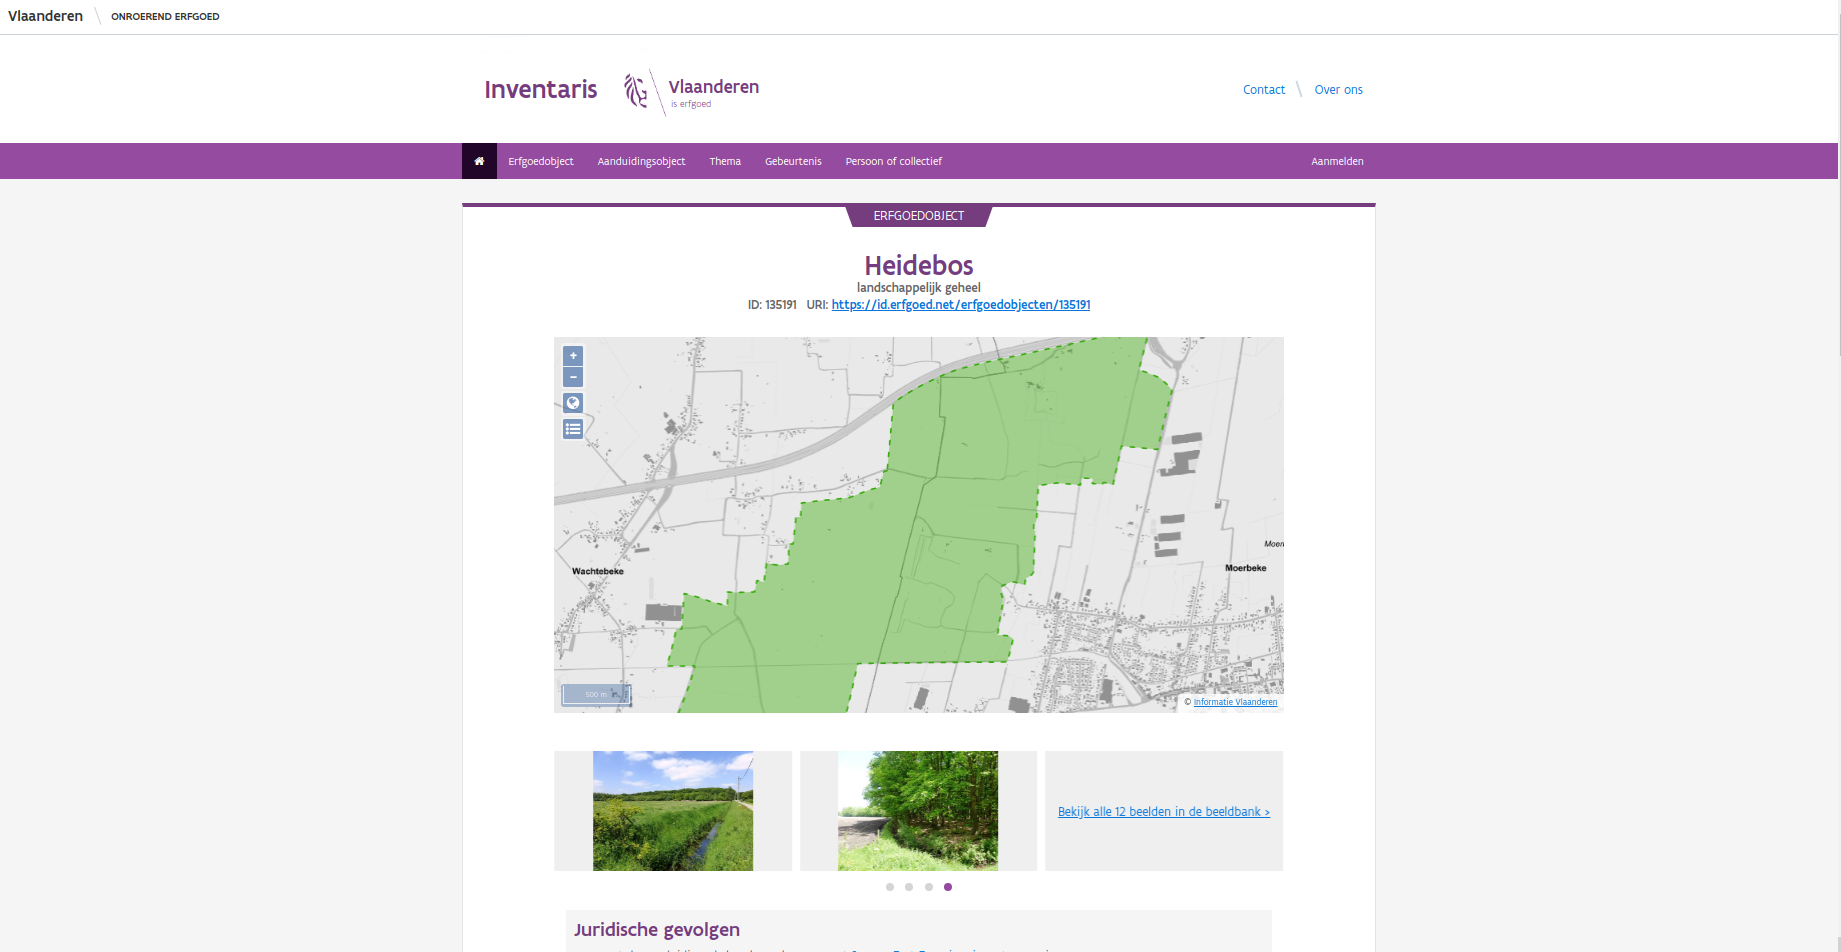Open Persoon of collectief menu
Image resolution: width=1841 pixels, height=952 pixels.
894,161
